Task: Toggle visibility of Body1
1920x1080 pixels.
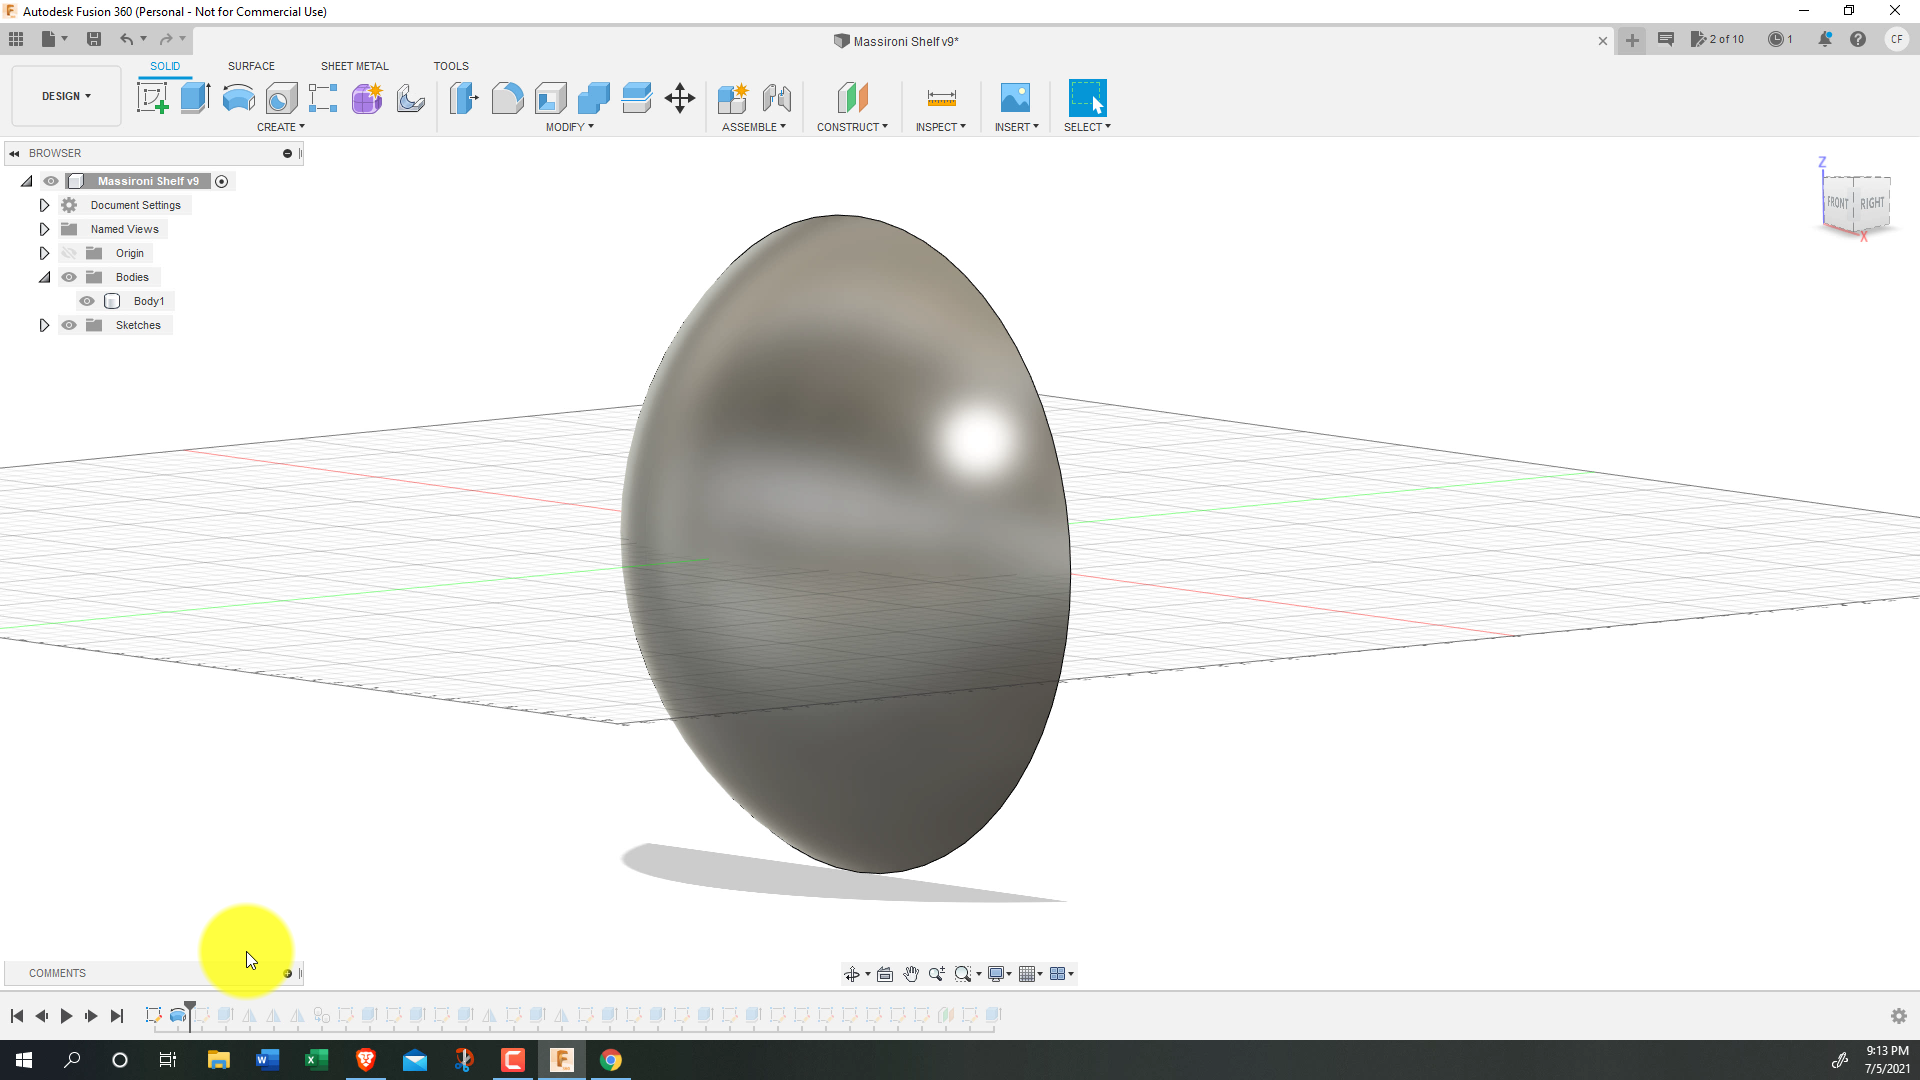Action: 87,301
